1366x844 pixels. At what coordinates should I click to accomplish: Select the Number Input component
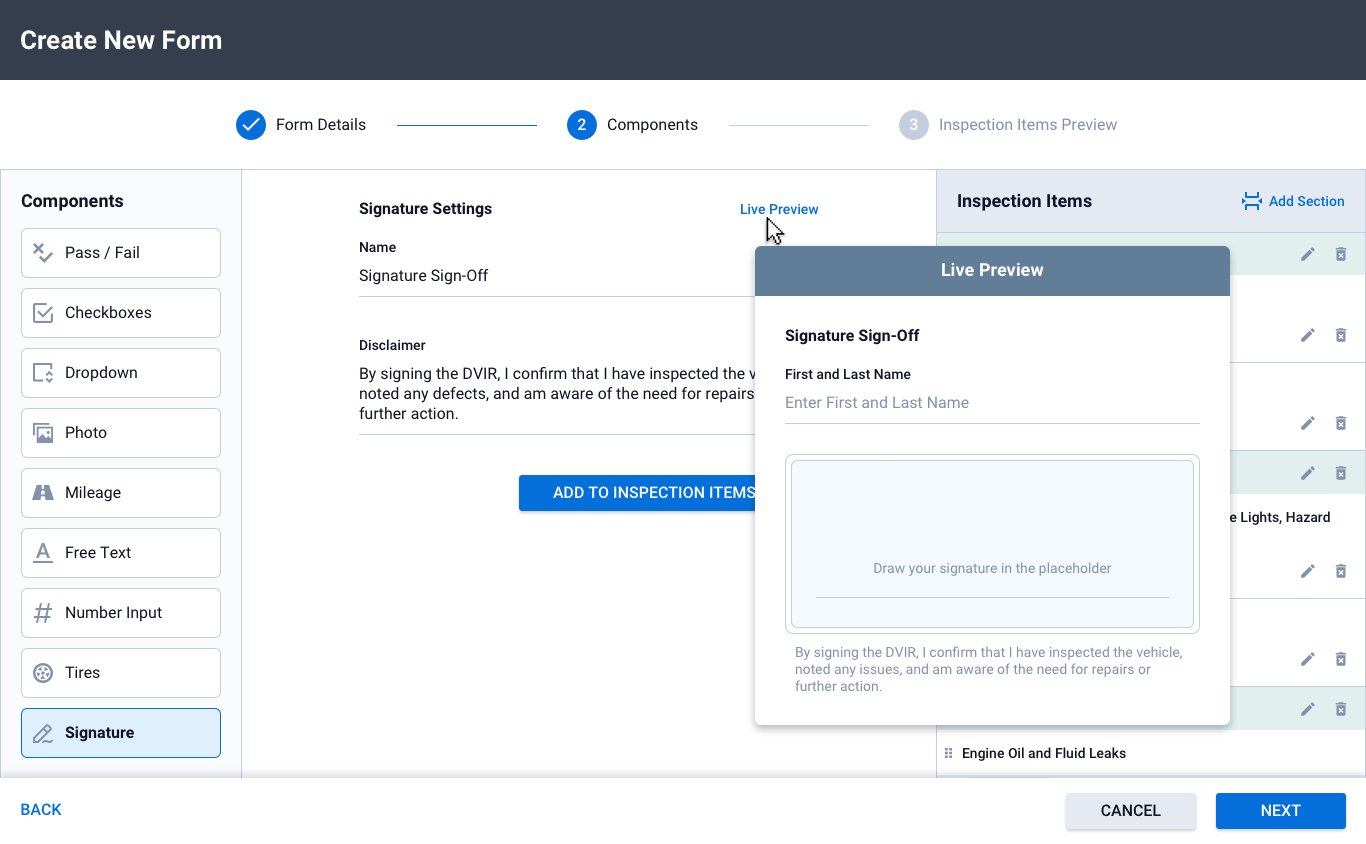120,613
